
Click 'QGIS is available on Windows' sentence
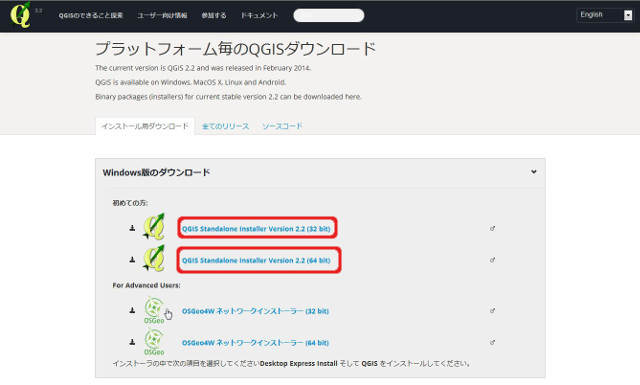(190, 82)
